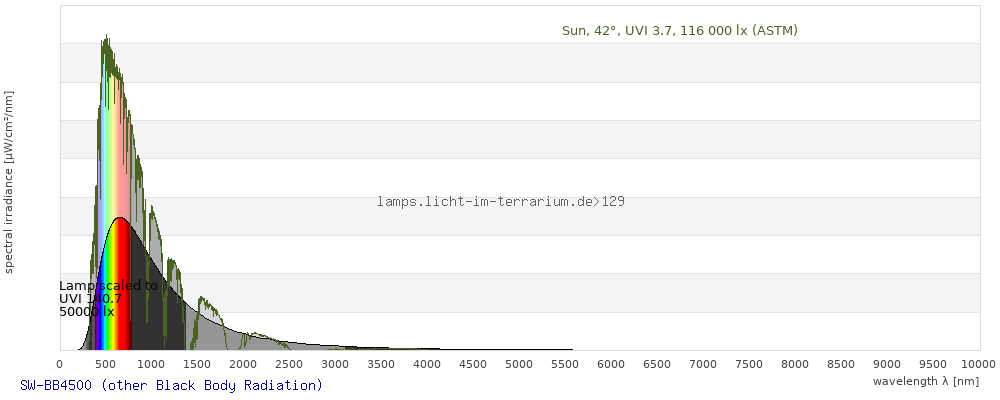Click the spectral irradiance y-axis title

click(x=9, y=181)
